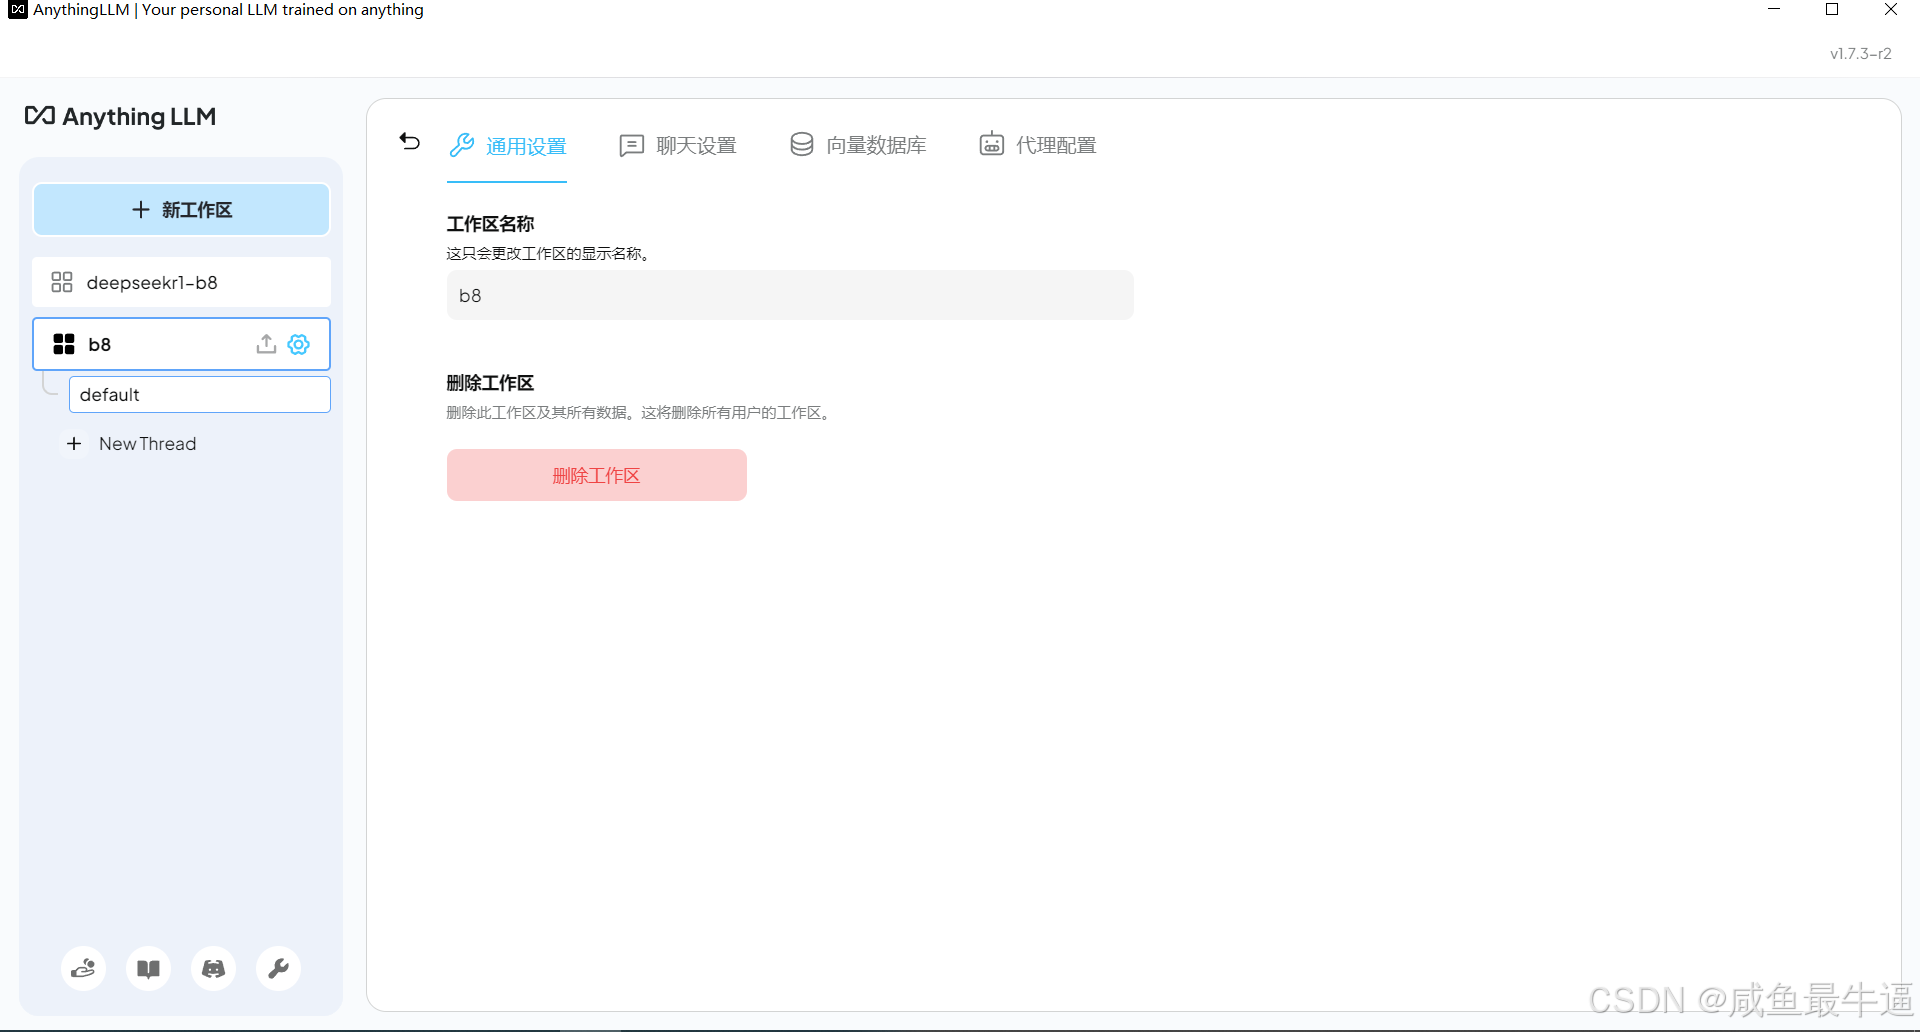The height and width of the screenshot is (1032, 1920).
Task: Open the 通用设置 general settings tab
Action: pos(507,146)
